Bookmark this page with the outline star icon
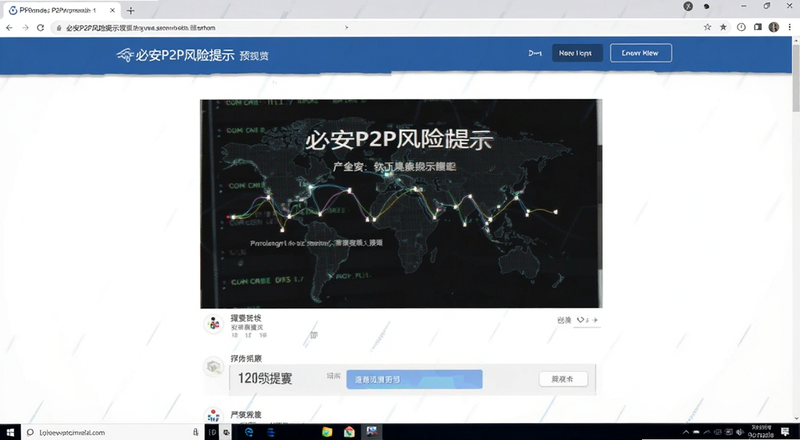The height and width of the screenshot is (440, 800). coord(707,27)
